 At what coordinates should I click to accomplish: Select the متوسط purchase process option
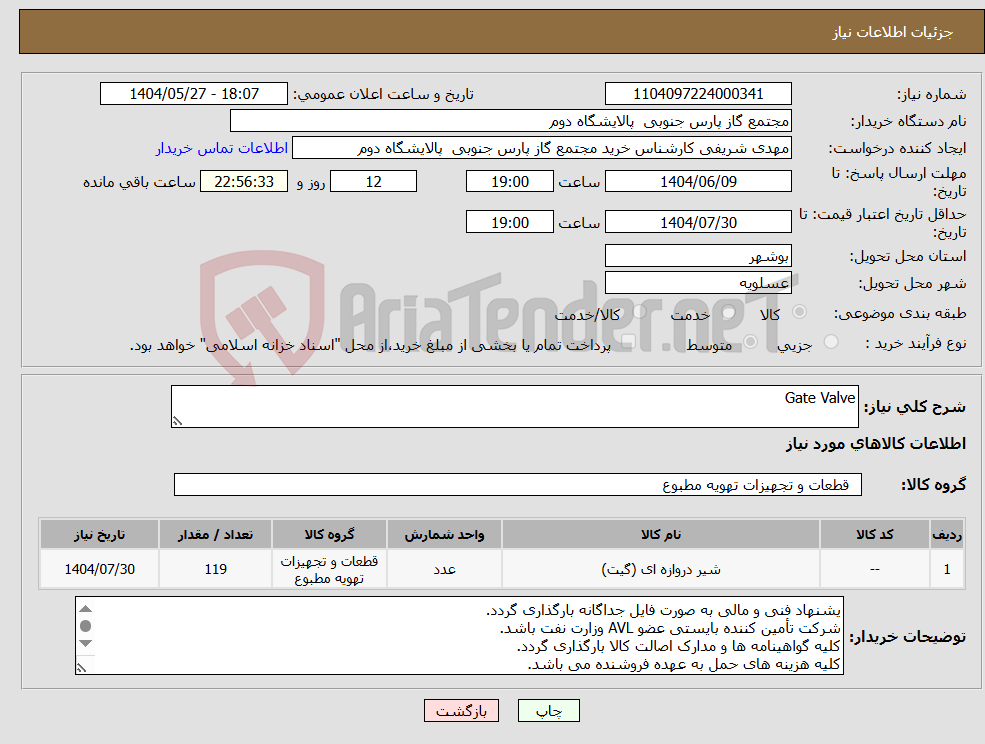(749, 340)
